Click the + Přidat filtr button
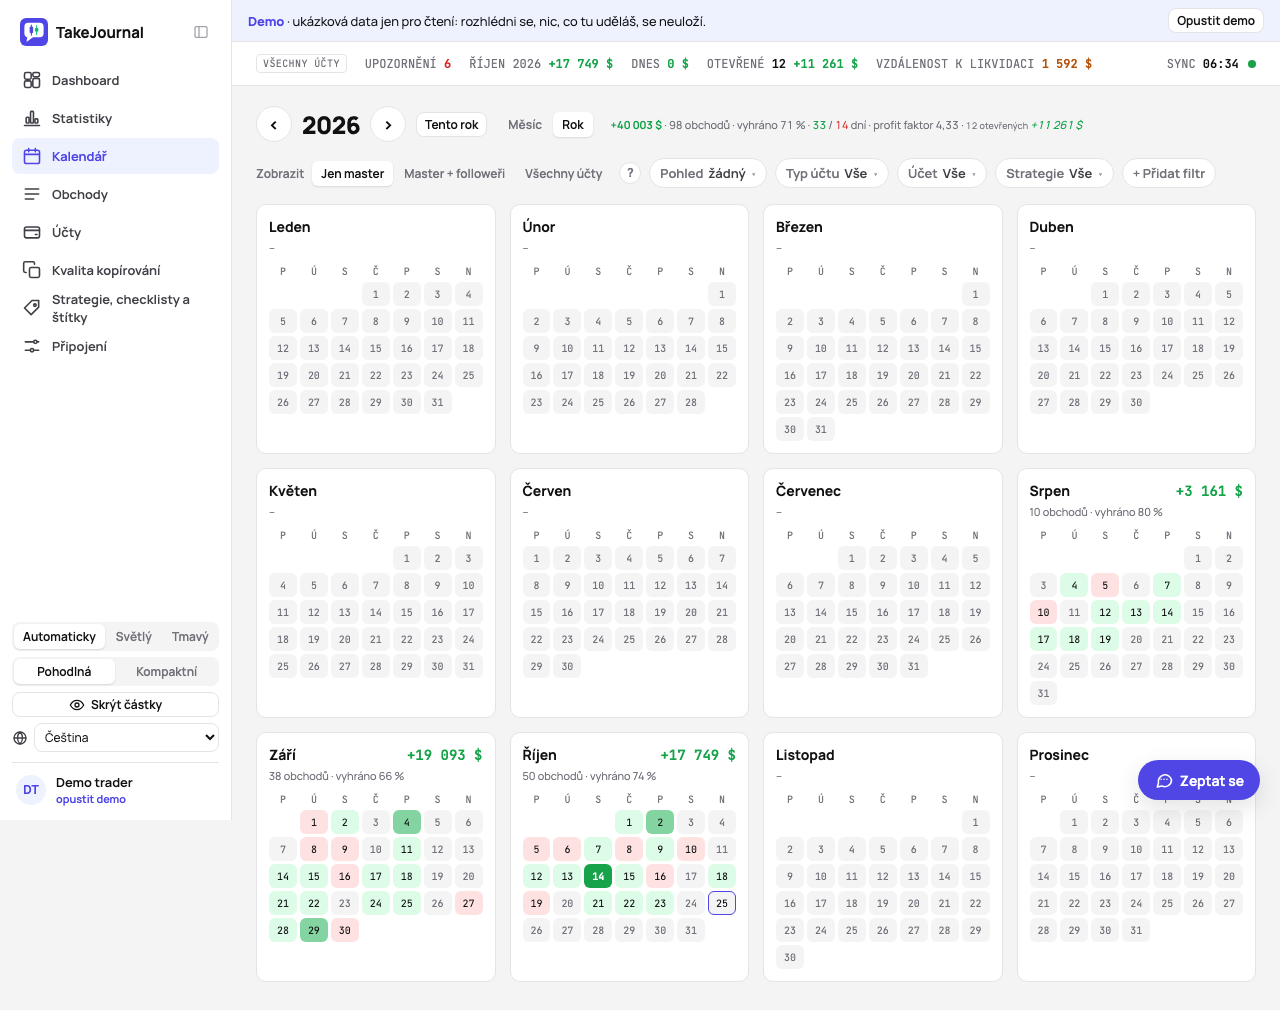This screenshot has height=1010, width=1280. (x=1169, y=173)
